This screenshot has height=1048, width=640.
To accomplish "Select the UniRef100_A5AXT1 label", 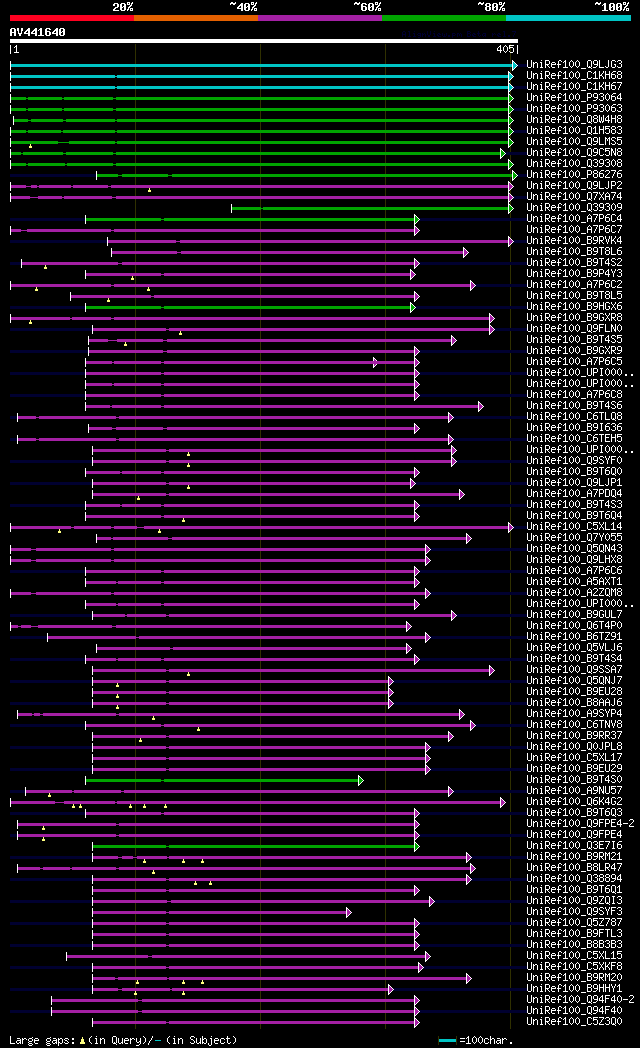I will (x=574, y=582).
